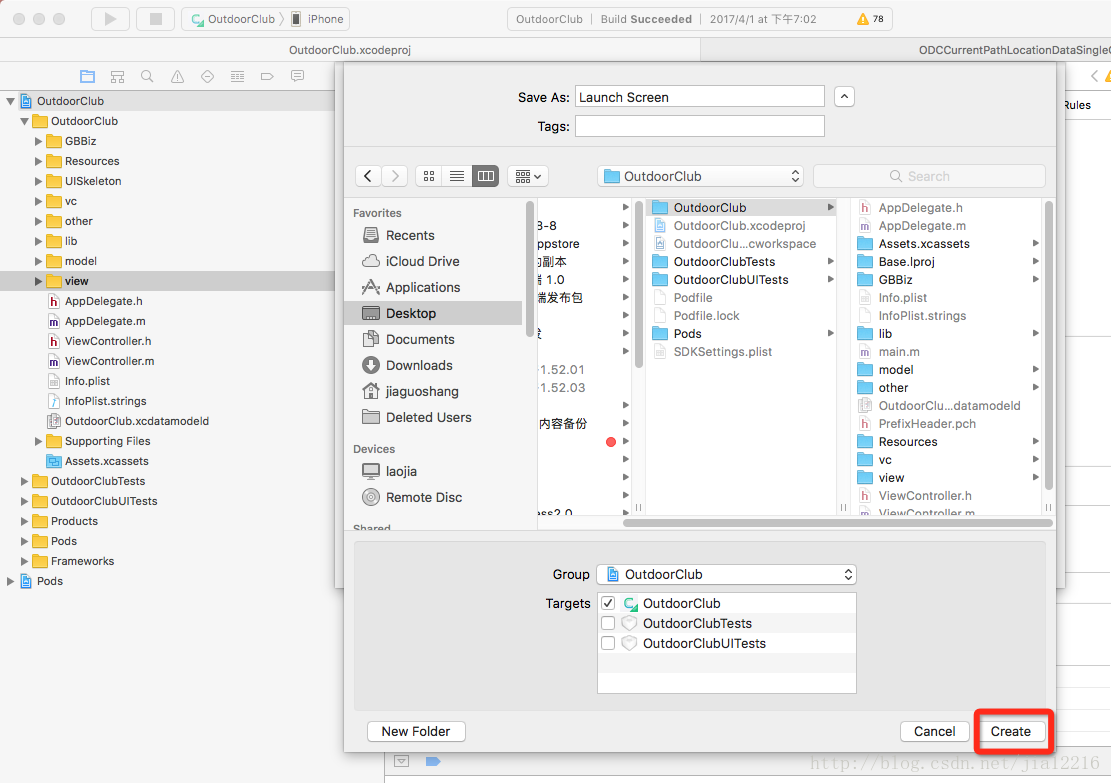Click OutdoorClub scheme in toolbar selector
This screenshot has height=783, width=1111.
coord(233,19)
